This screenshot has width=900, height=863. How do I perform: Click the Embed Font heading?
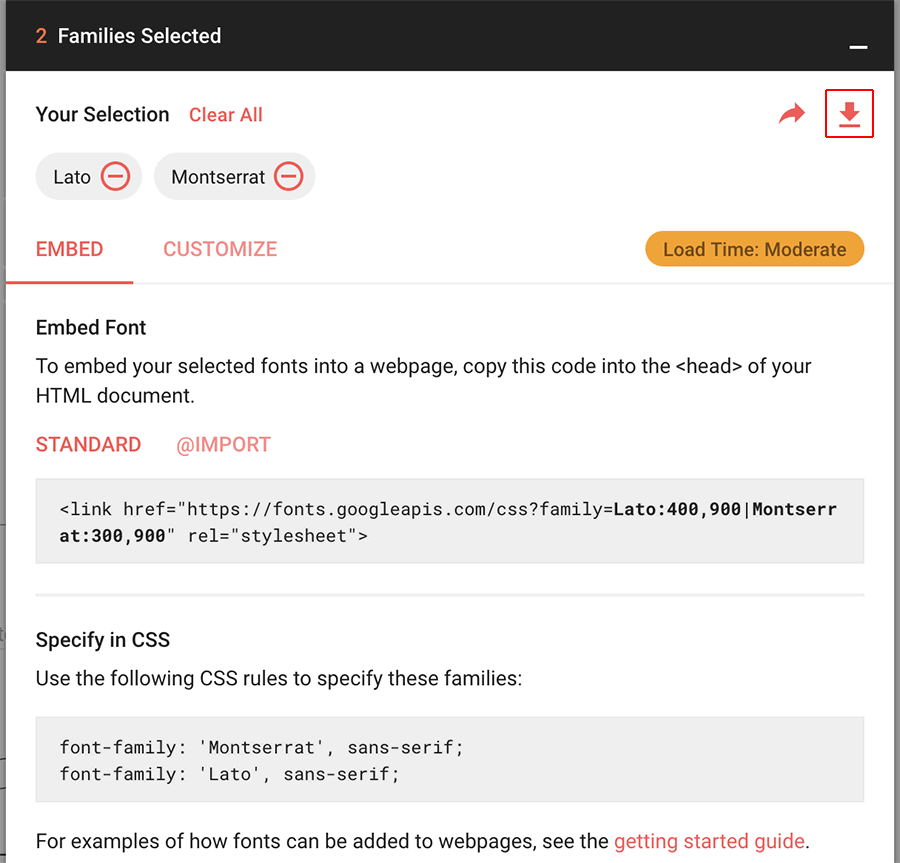click(91, 328)
